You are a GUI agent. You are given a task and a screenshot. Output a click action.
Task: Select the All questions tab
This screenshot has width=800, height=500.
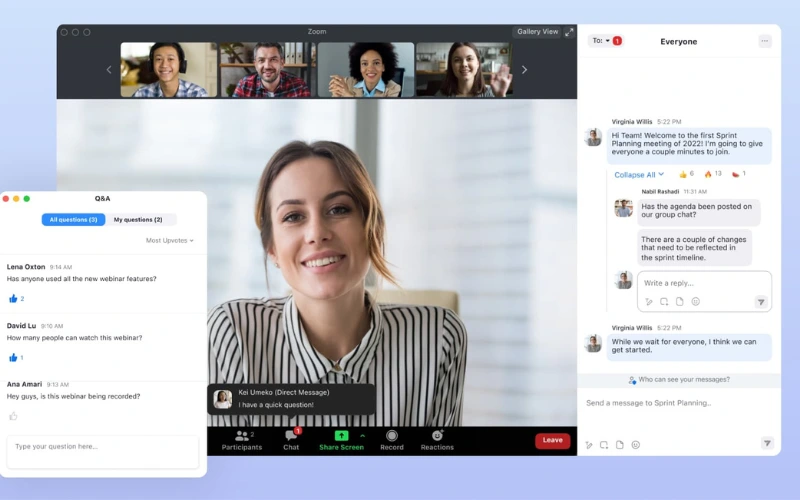73,219
